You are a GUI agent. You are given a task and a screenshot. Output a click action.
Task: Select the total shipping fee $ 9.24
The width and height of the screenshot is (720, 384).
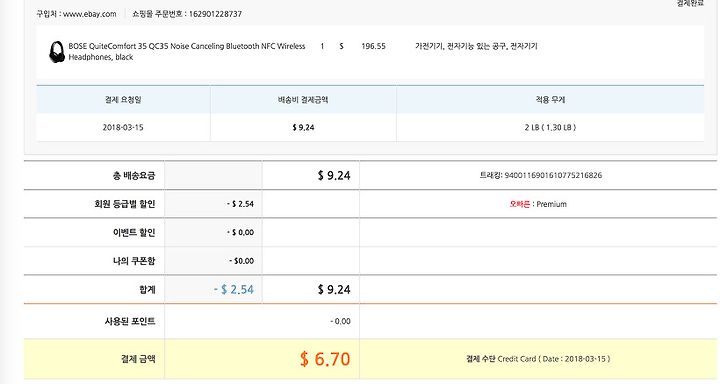(x=334, y=175)
